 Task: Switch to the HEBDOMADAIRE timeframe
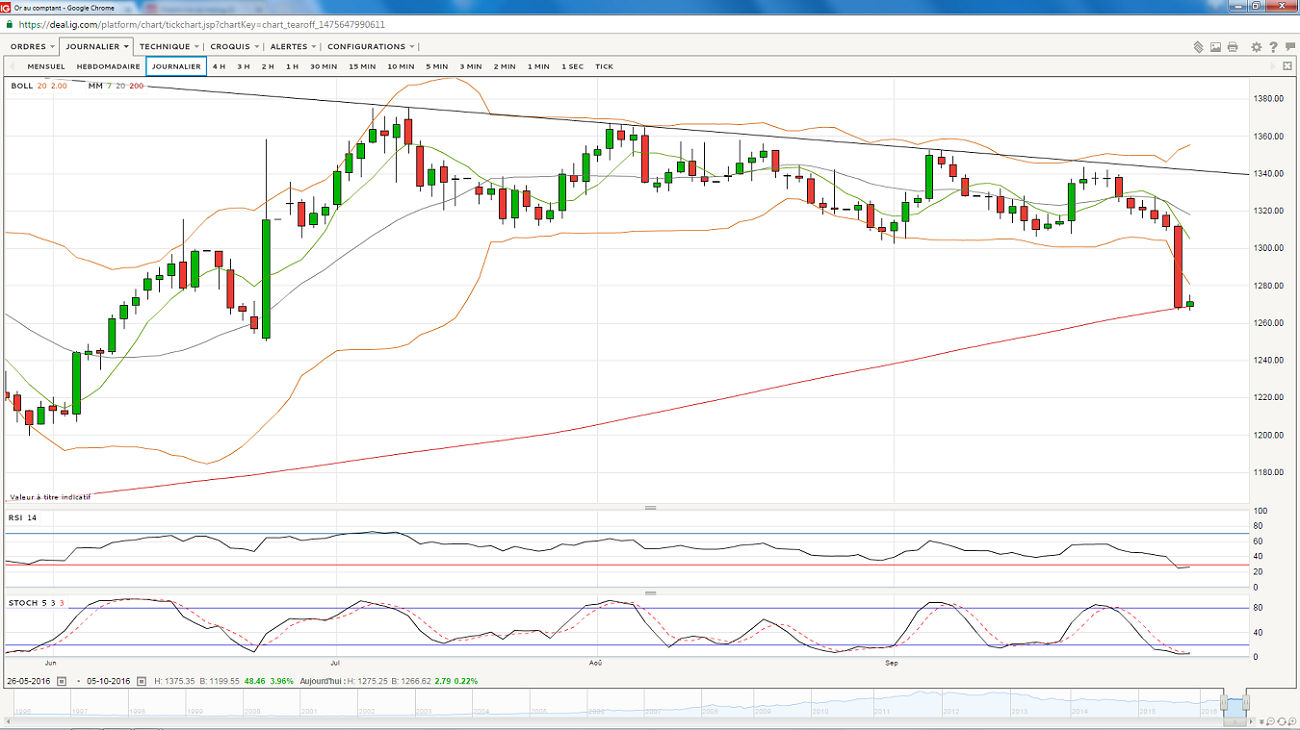108,67
